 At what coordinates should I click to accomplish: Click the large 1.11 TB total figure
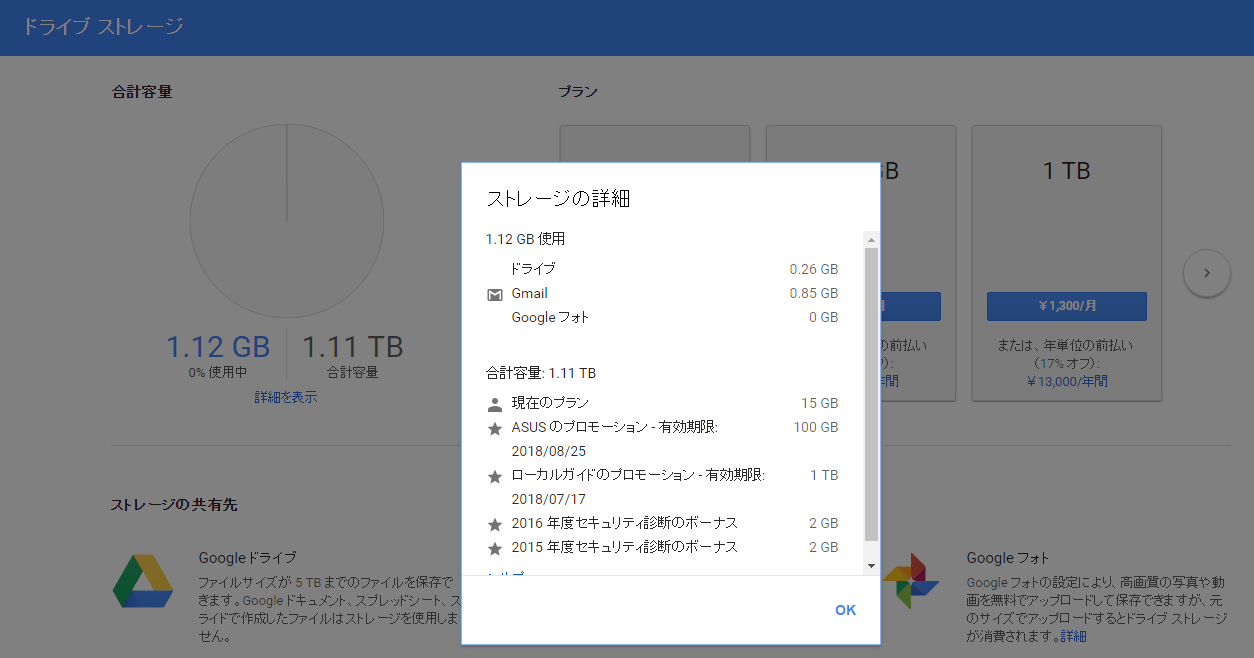click(x=353, y=347)
